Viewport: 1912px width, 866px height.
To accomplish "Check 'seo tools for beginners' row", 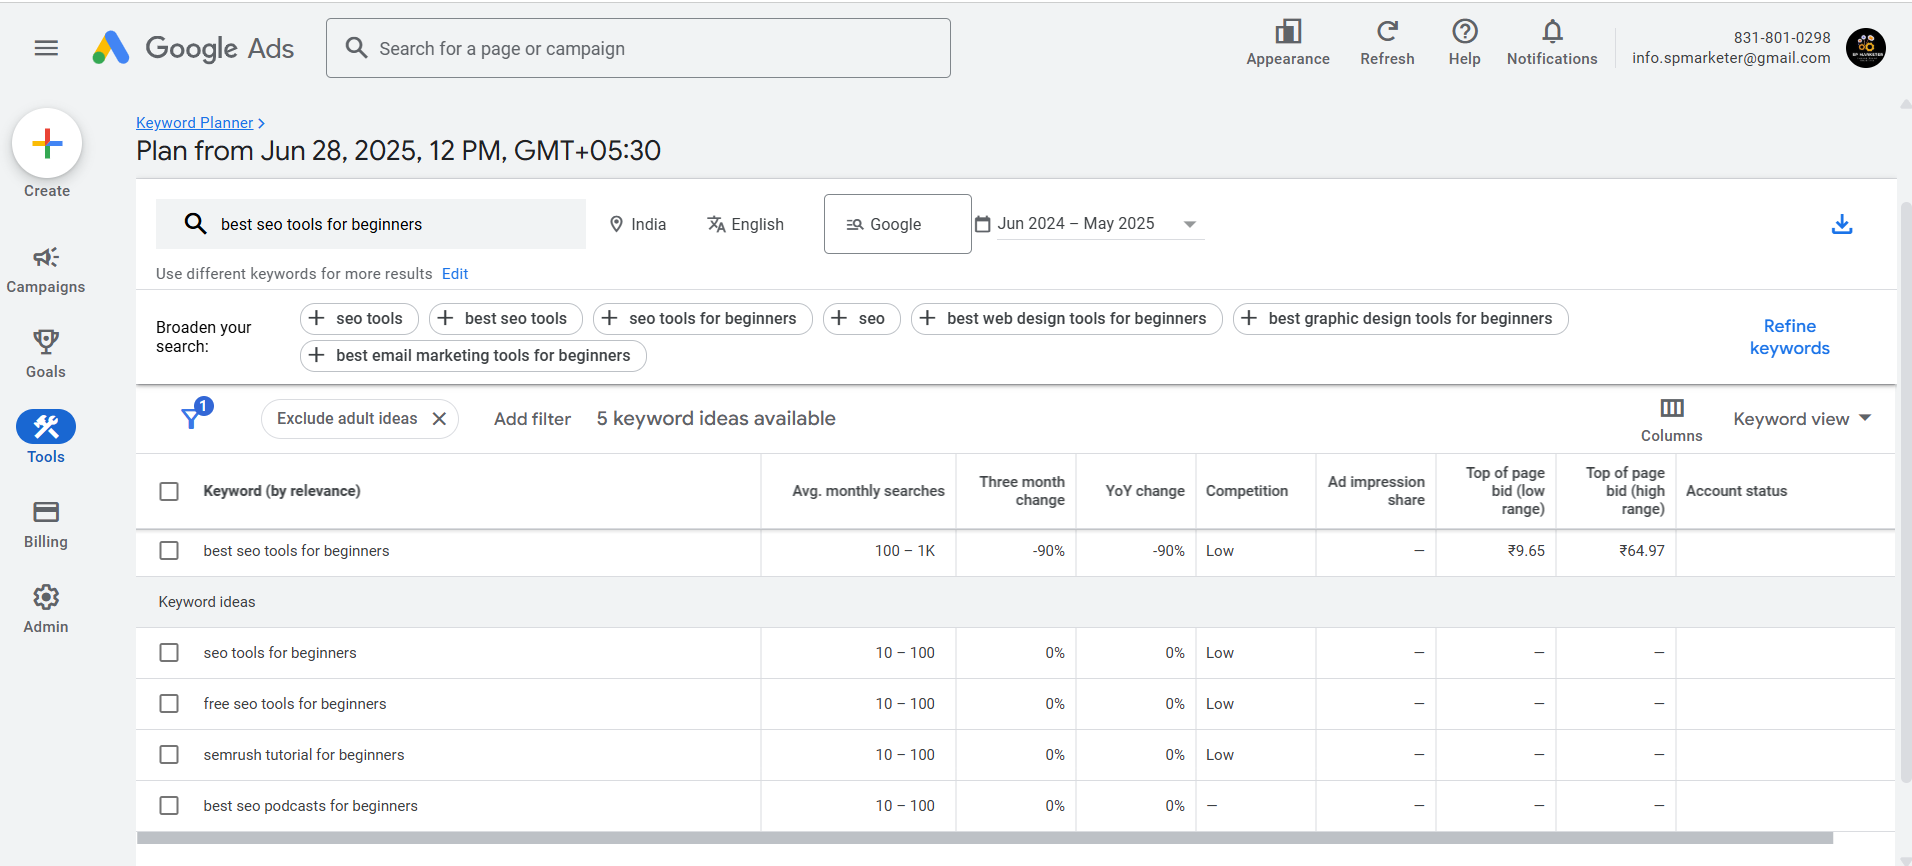I will (x=169, y=653).
